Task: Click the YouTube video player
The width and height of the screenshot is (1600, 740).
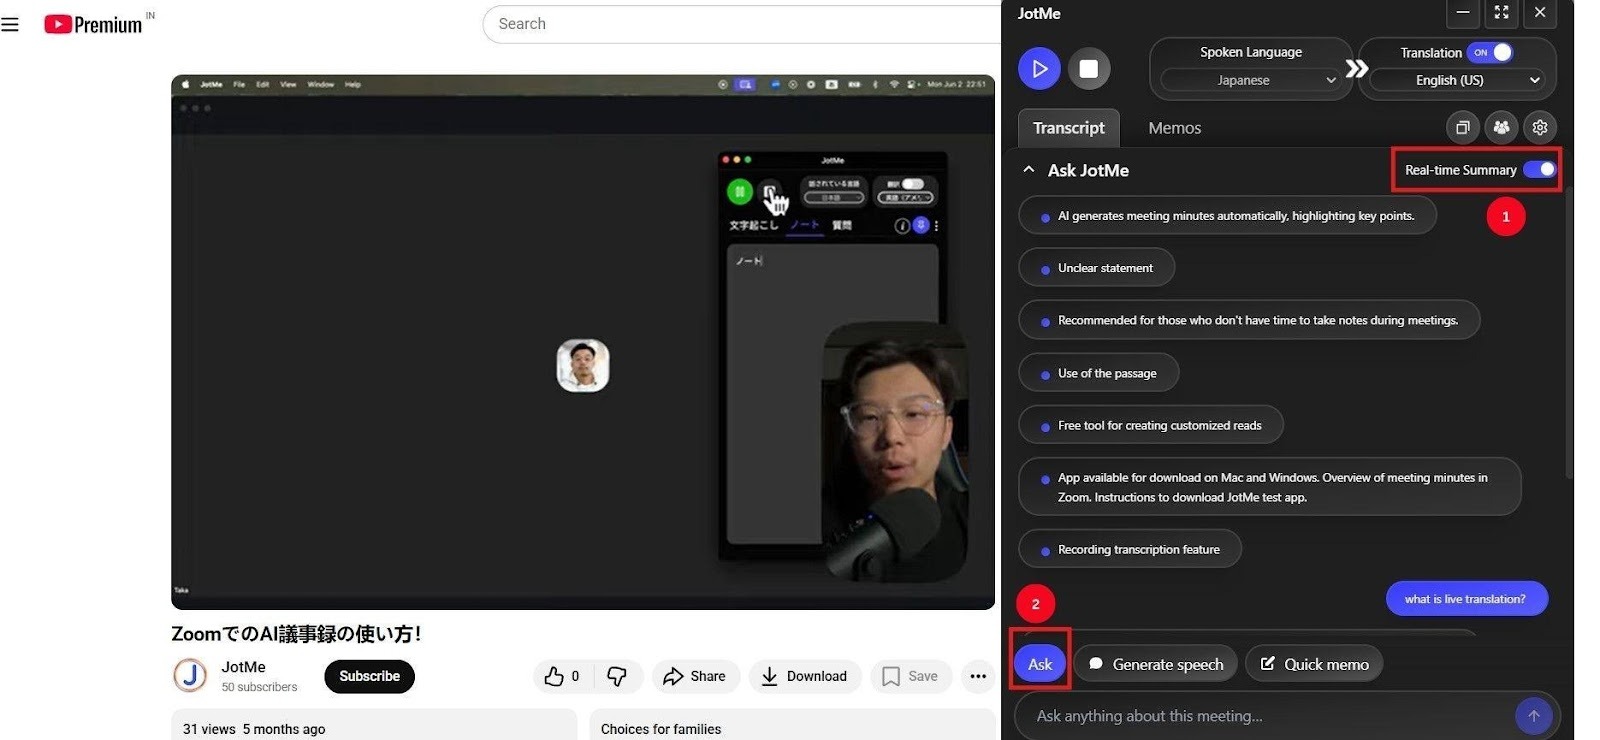Action: coord(583,342)
